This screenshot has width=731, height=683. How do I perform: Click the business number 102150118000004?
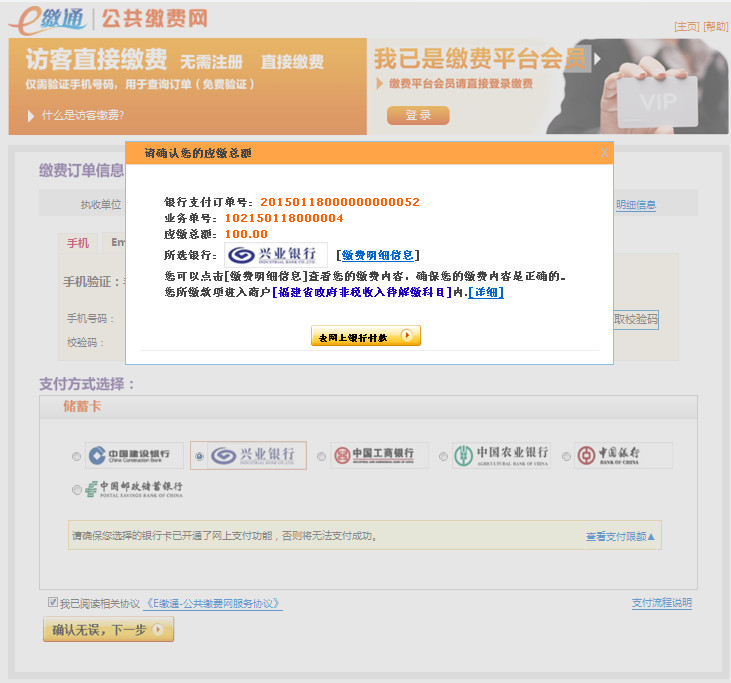(x=284, y=218)
